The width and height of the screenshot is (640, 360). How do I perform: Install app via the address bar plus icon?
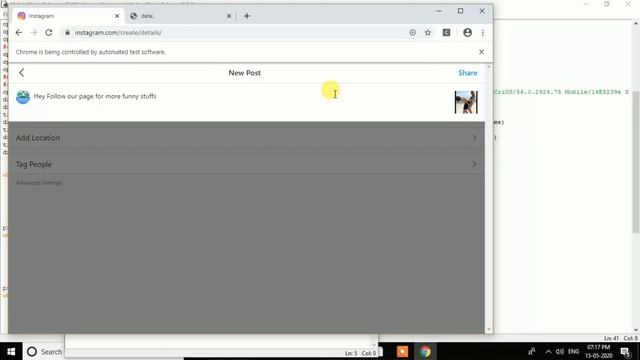point(413,33)
